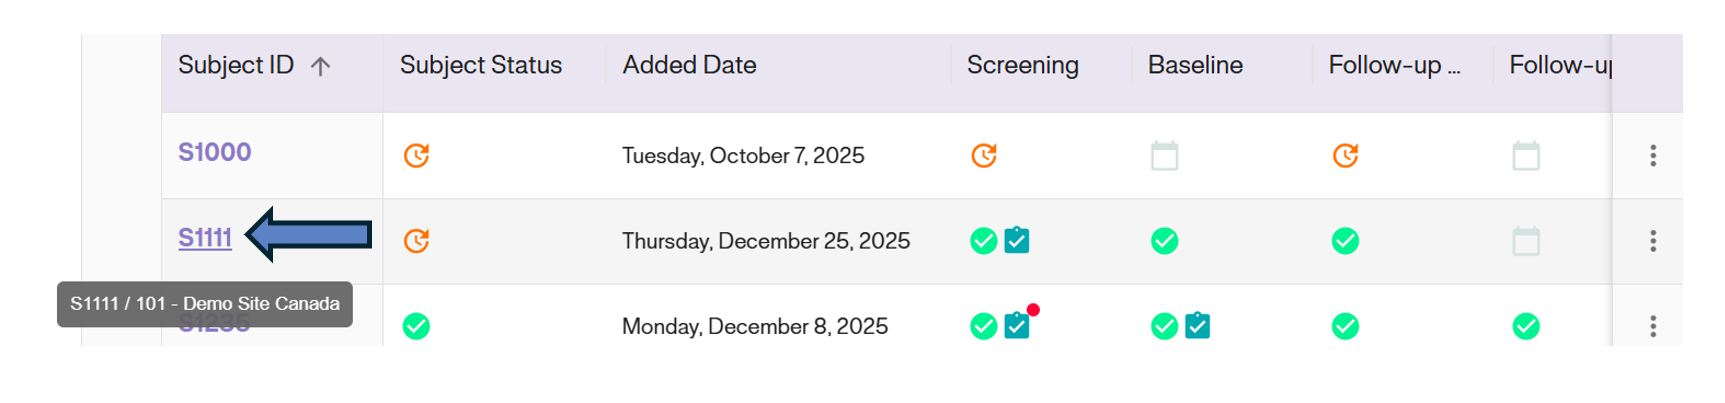The width and height of the screenshot is (1725, 403).
Task: Click S1000 Screening in-progress icon
Action: pyautogui.click(x=984, y=156)
